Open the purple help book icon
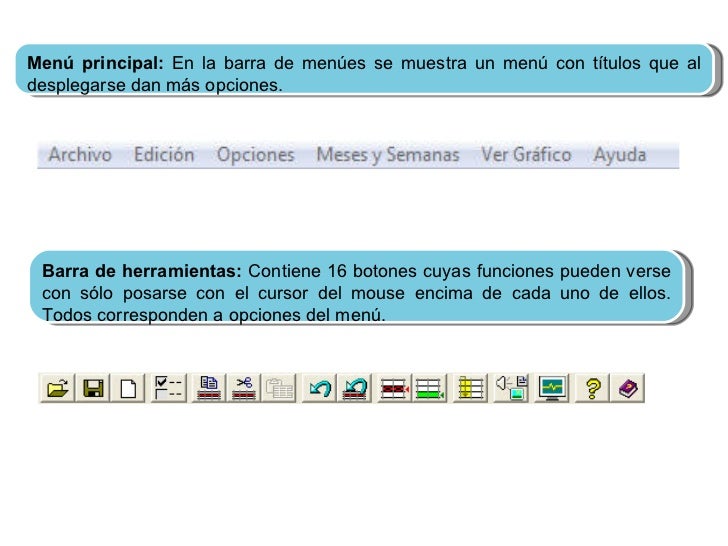The height and width of the screenshot is (546, 728). pos(628,388)
